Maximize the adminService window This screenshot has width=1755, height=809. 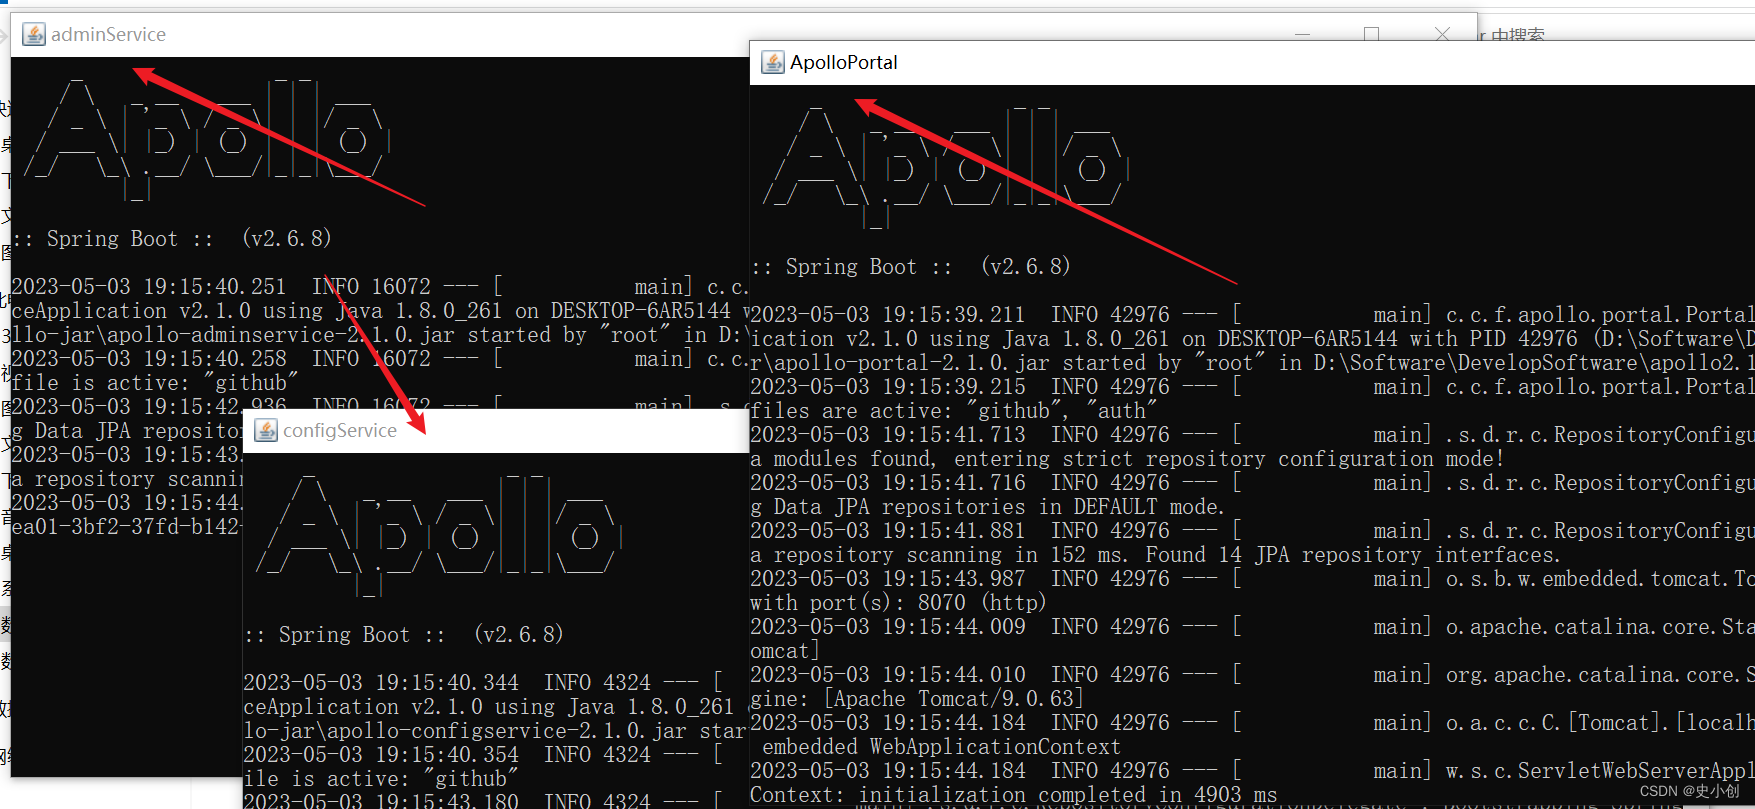pos(1371,35)
